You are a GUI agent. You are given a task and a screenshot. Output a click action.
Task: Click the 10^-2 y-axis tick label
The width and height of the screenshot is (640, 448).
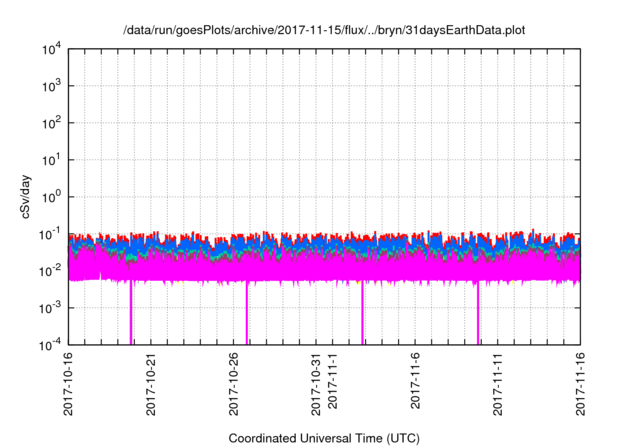pos(51,271)
